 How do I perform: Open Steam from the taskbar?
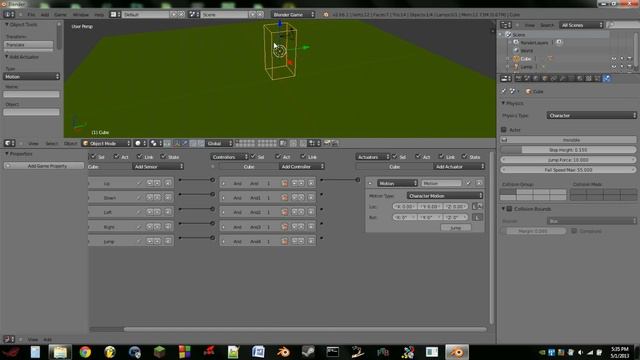(308, 352)
